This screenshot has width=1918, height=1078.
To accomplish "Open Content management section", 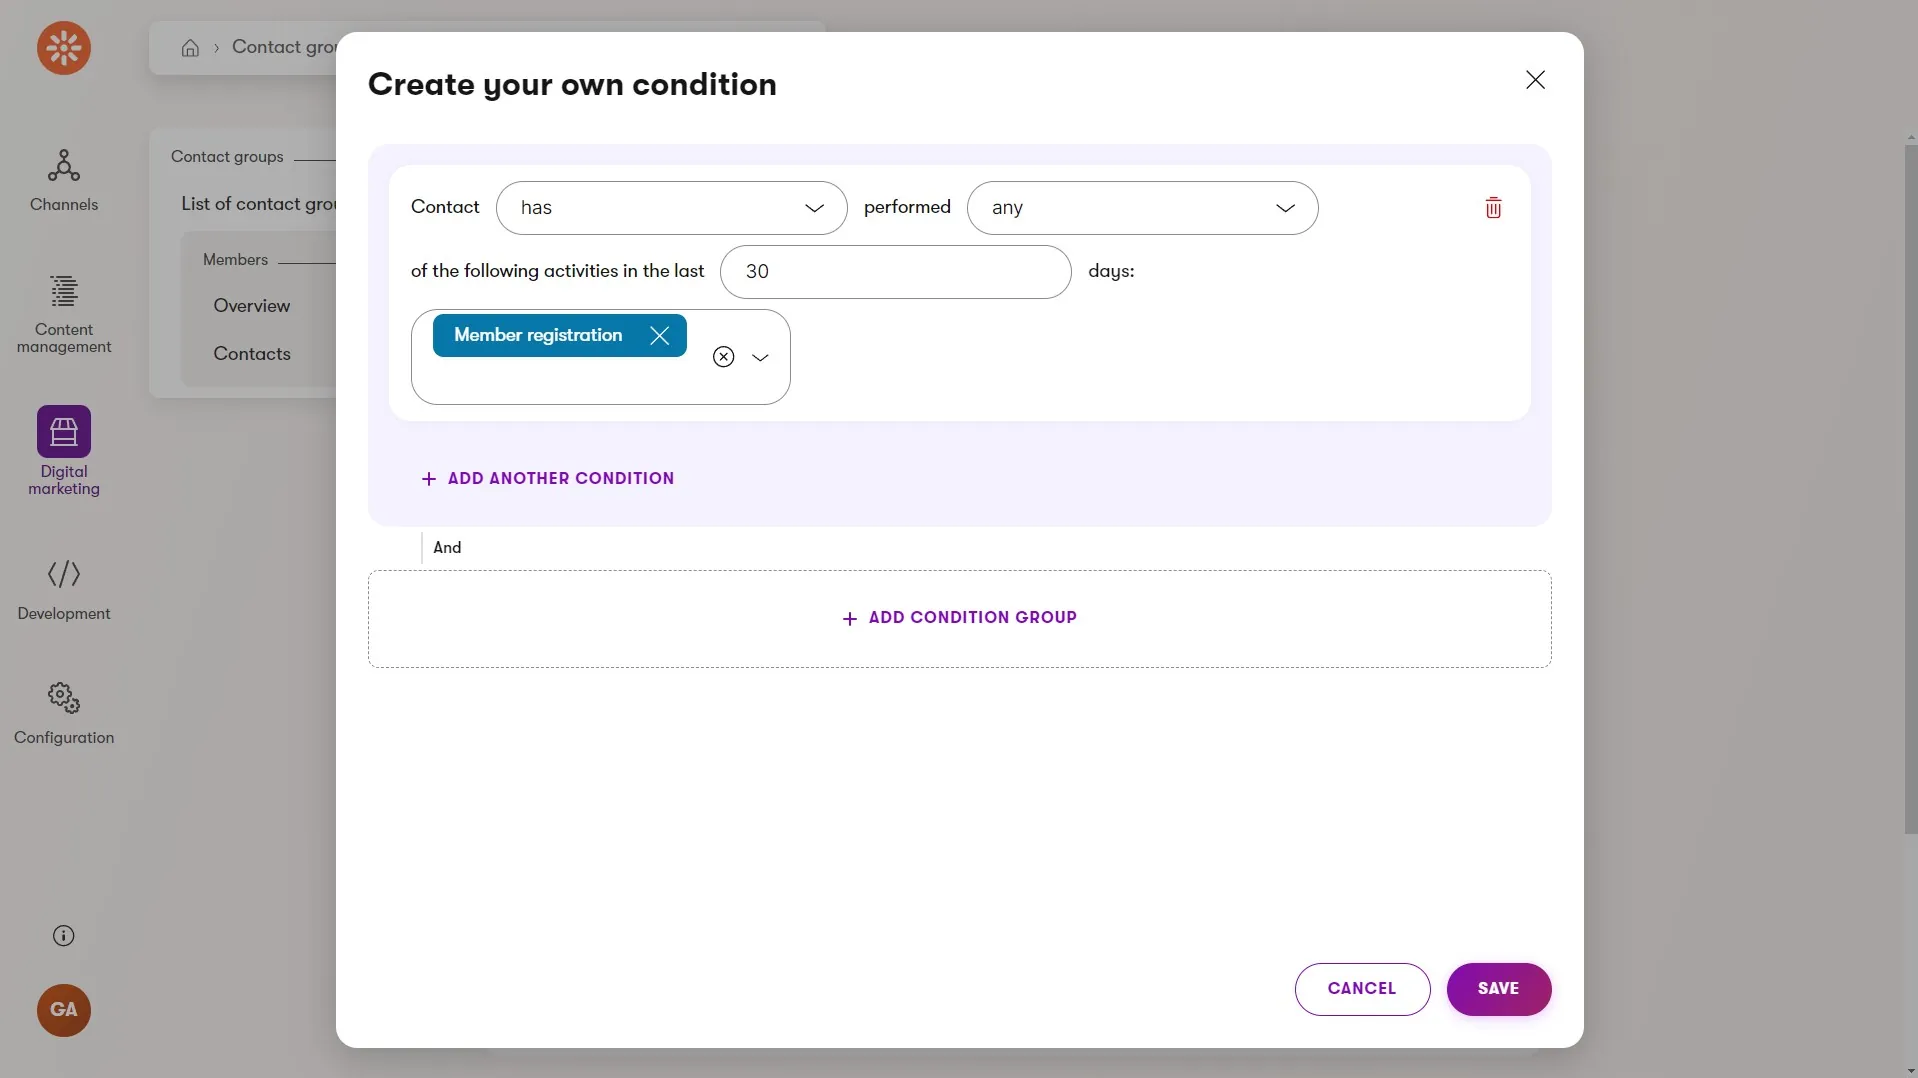I will pyautogui.click(x=64, y=314).
